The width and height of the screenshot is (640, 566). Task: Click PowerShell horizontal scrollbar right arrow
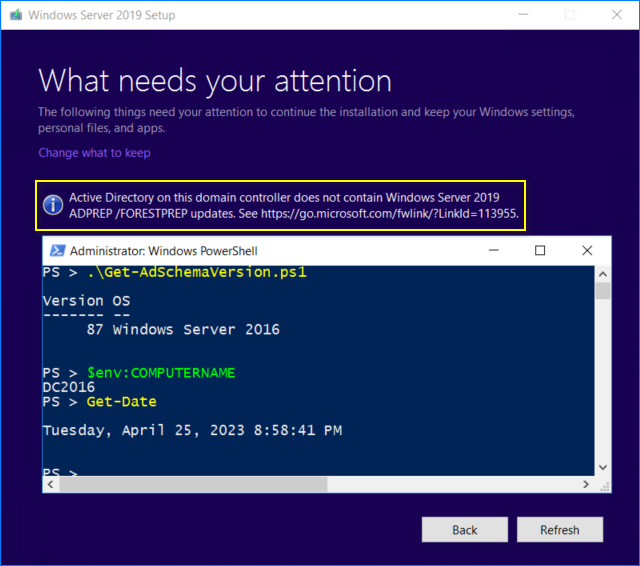[x=586, y=484]
